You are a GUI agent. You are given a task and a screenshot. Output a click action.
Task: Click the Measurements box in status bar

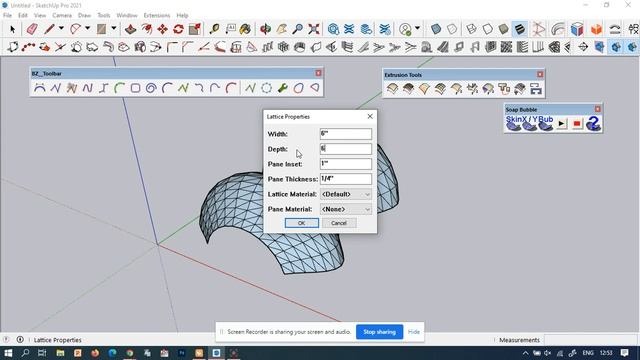click(590, 340)
